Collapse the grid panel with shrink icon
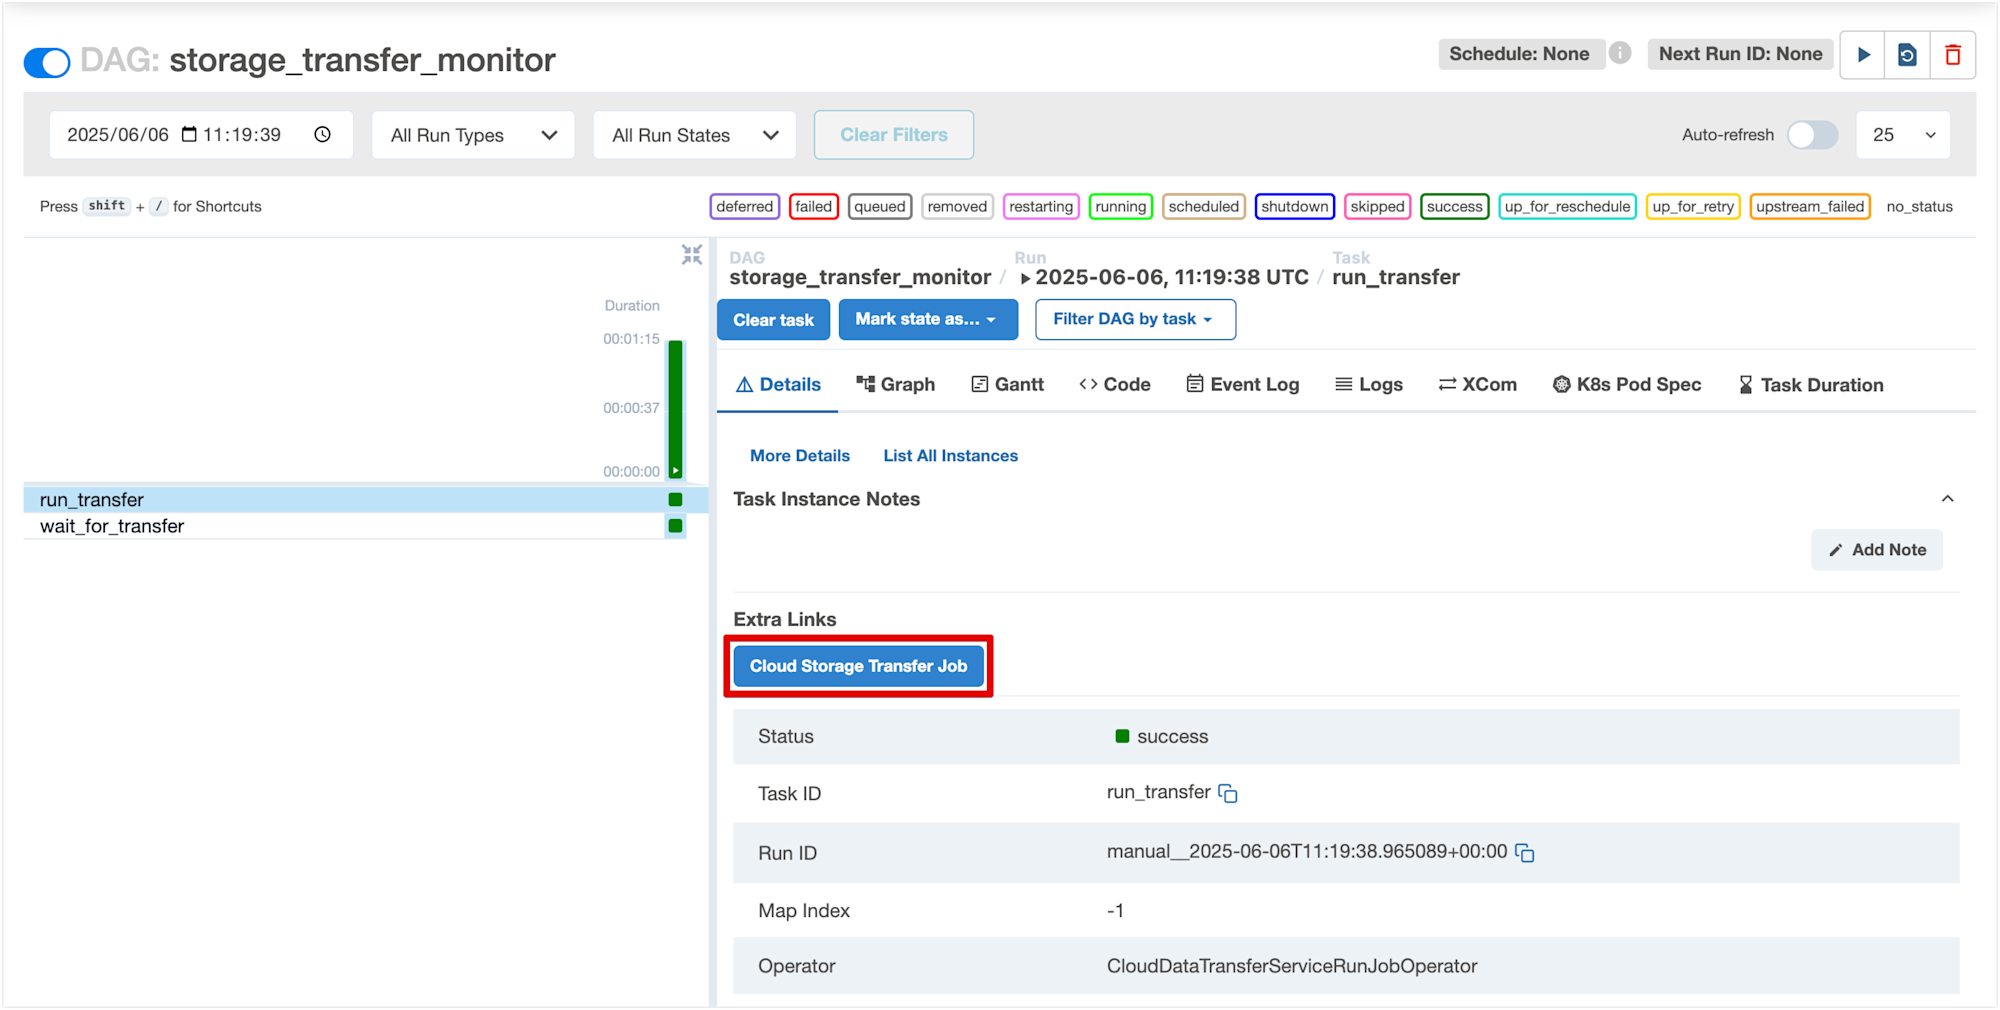The image size is (2000, 1010). click(x=692, y=255)
